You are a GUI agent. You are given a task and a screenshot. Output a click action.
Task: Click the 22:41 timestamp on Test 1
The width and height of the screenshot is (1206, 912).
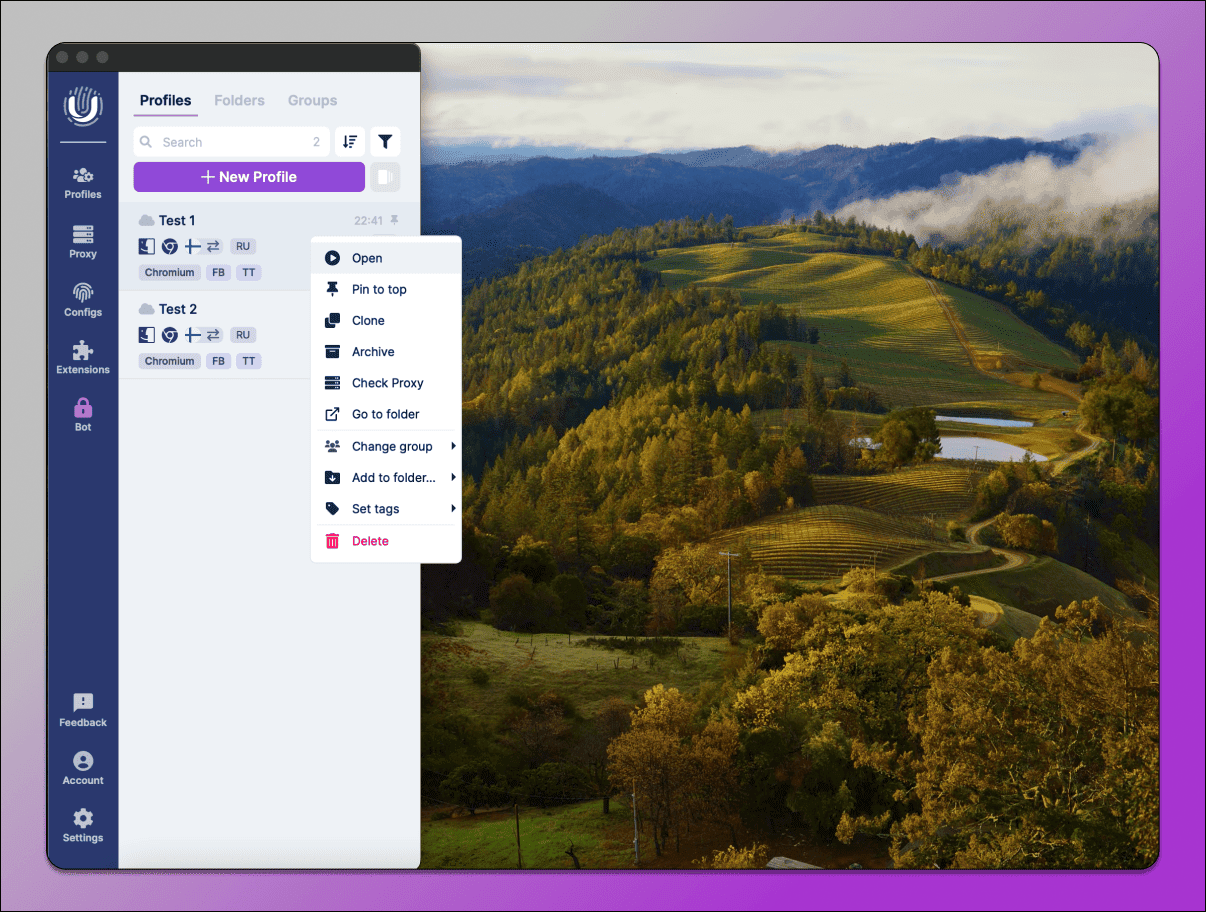368,221
